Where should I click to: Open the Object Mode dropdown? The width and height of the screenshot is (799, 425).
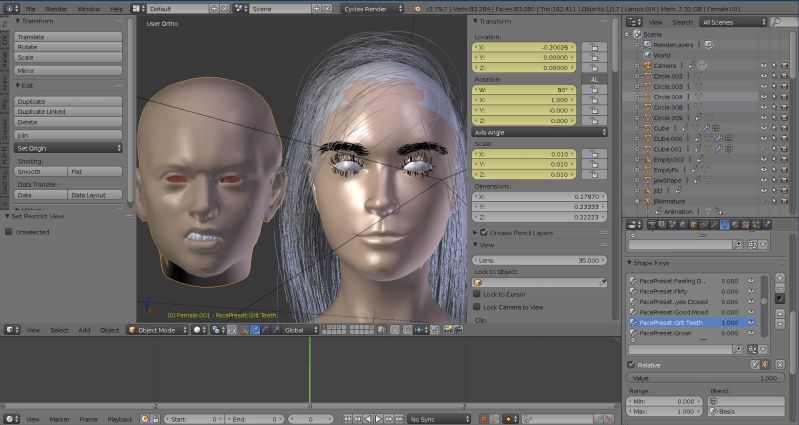click(157, 330)
